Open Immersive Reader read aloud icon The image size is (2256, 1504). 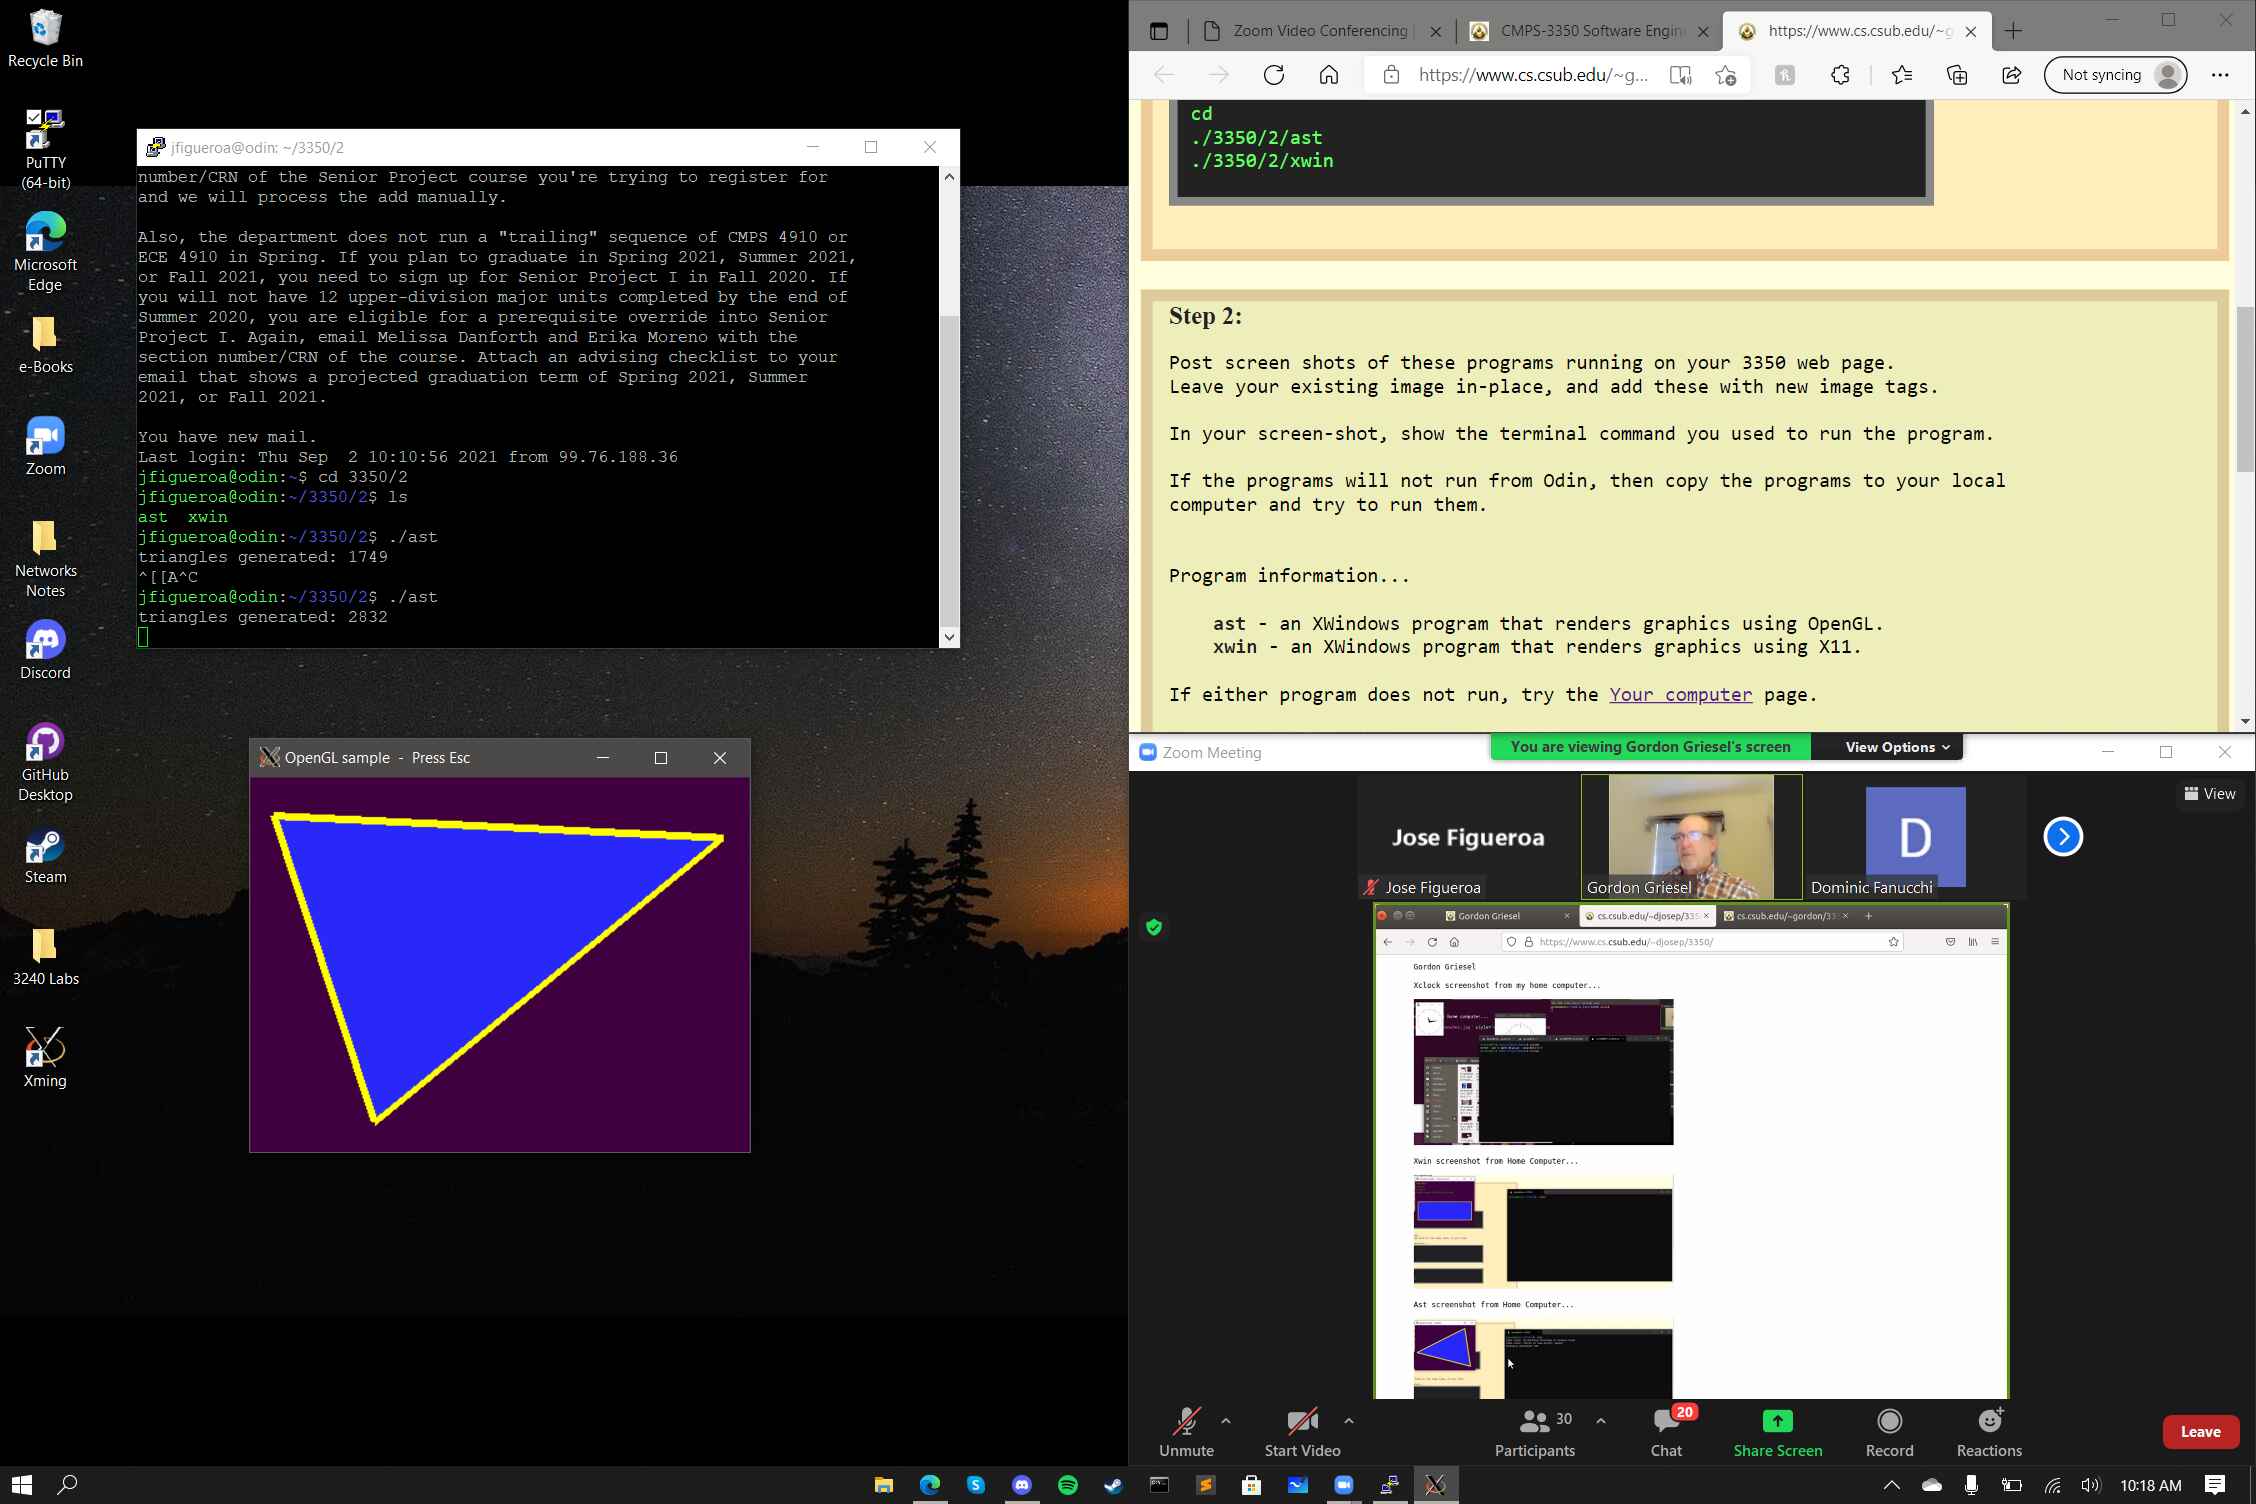(x=1680, y=75)
